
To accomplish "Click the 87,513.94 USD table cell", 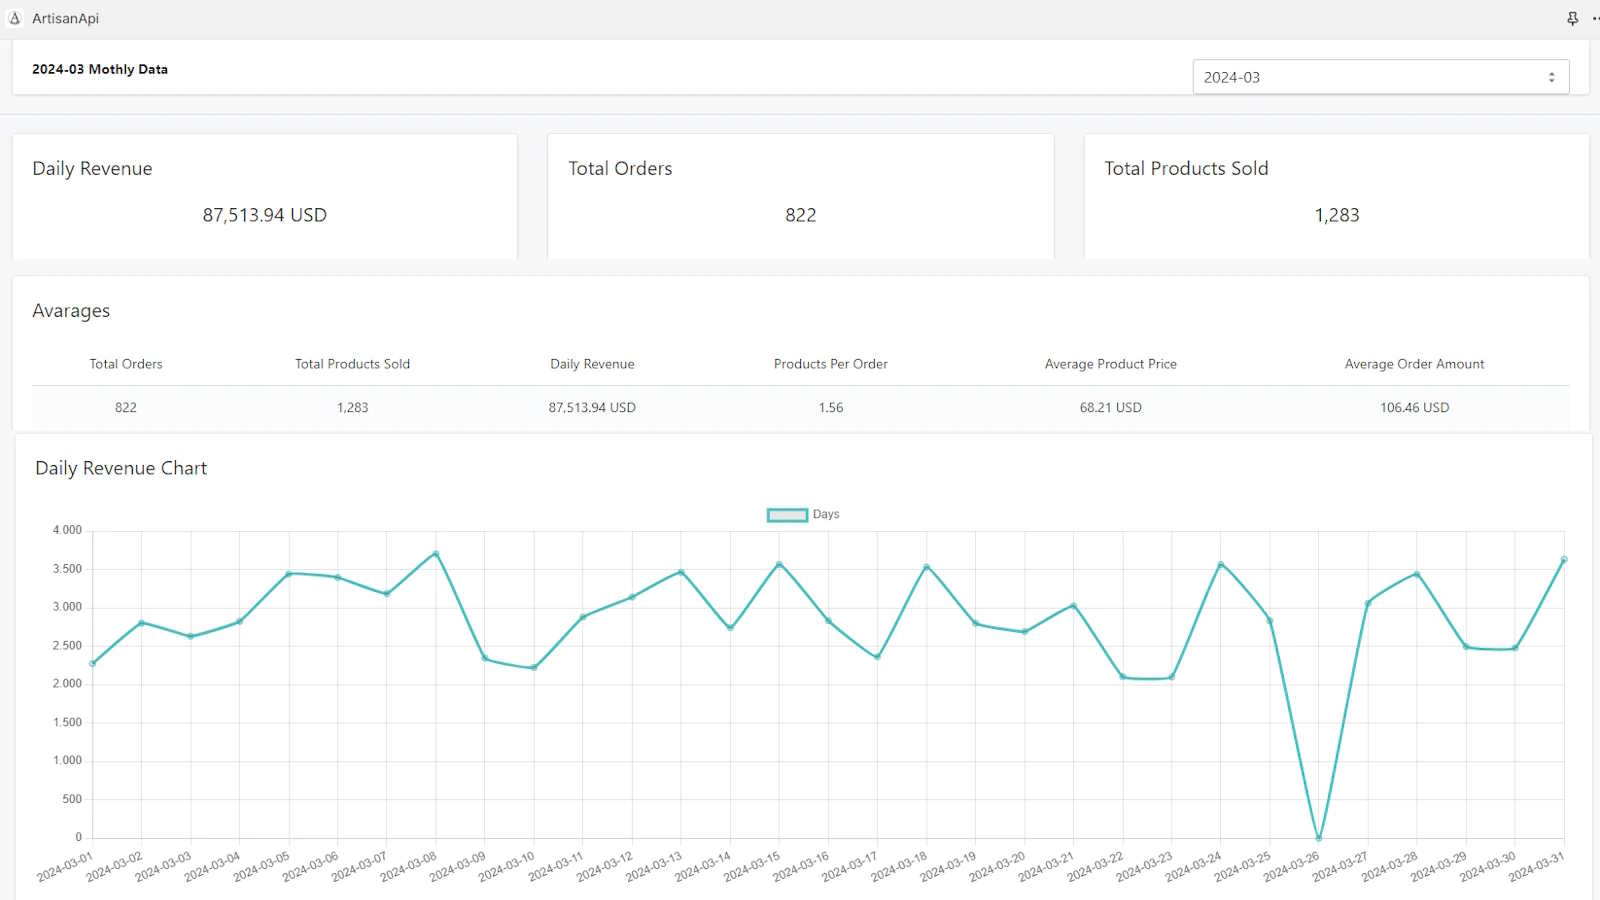I will click(592, 407).
